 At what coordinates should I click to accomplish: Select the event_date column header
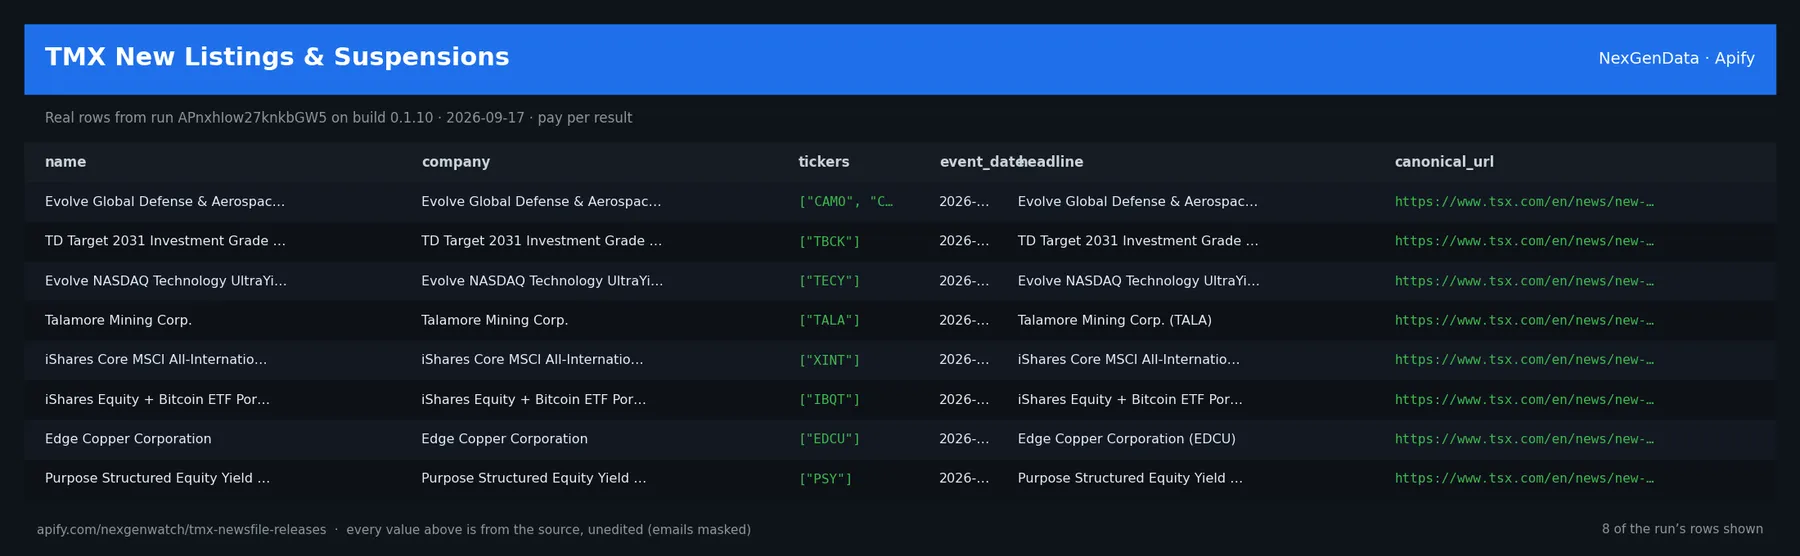tap(978, 162)
